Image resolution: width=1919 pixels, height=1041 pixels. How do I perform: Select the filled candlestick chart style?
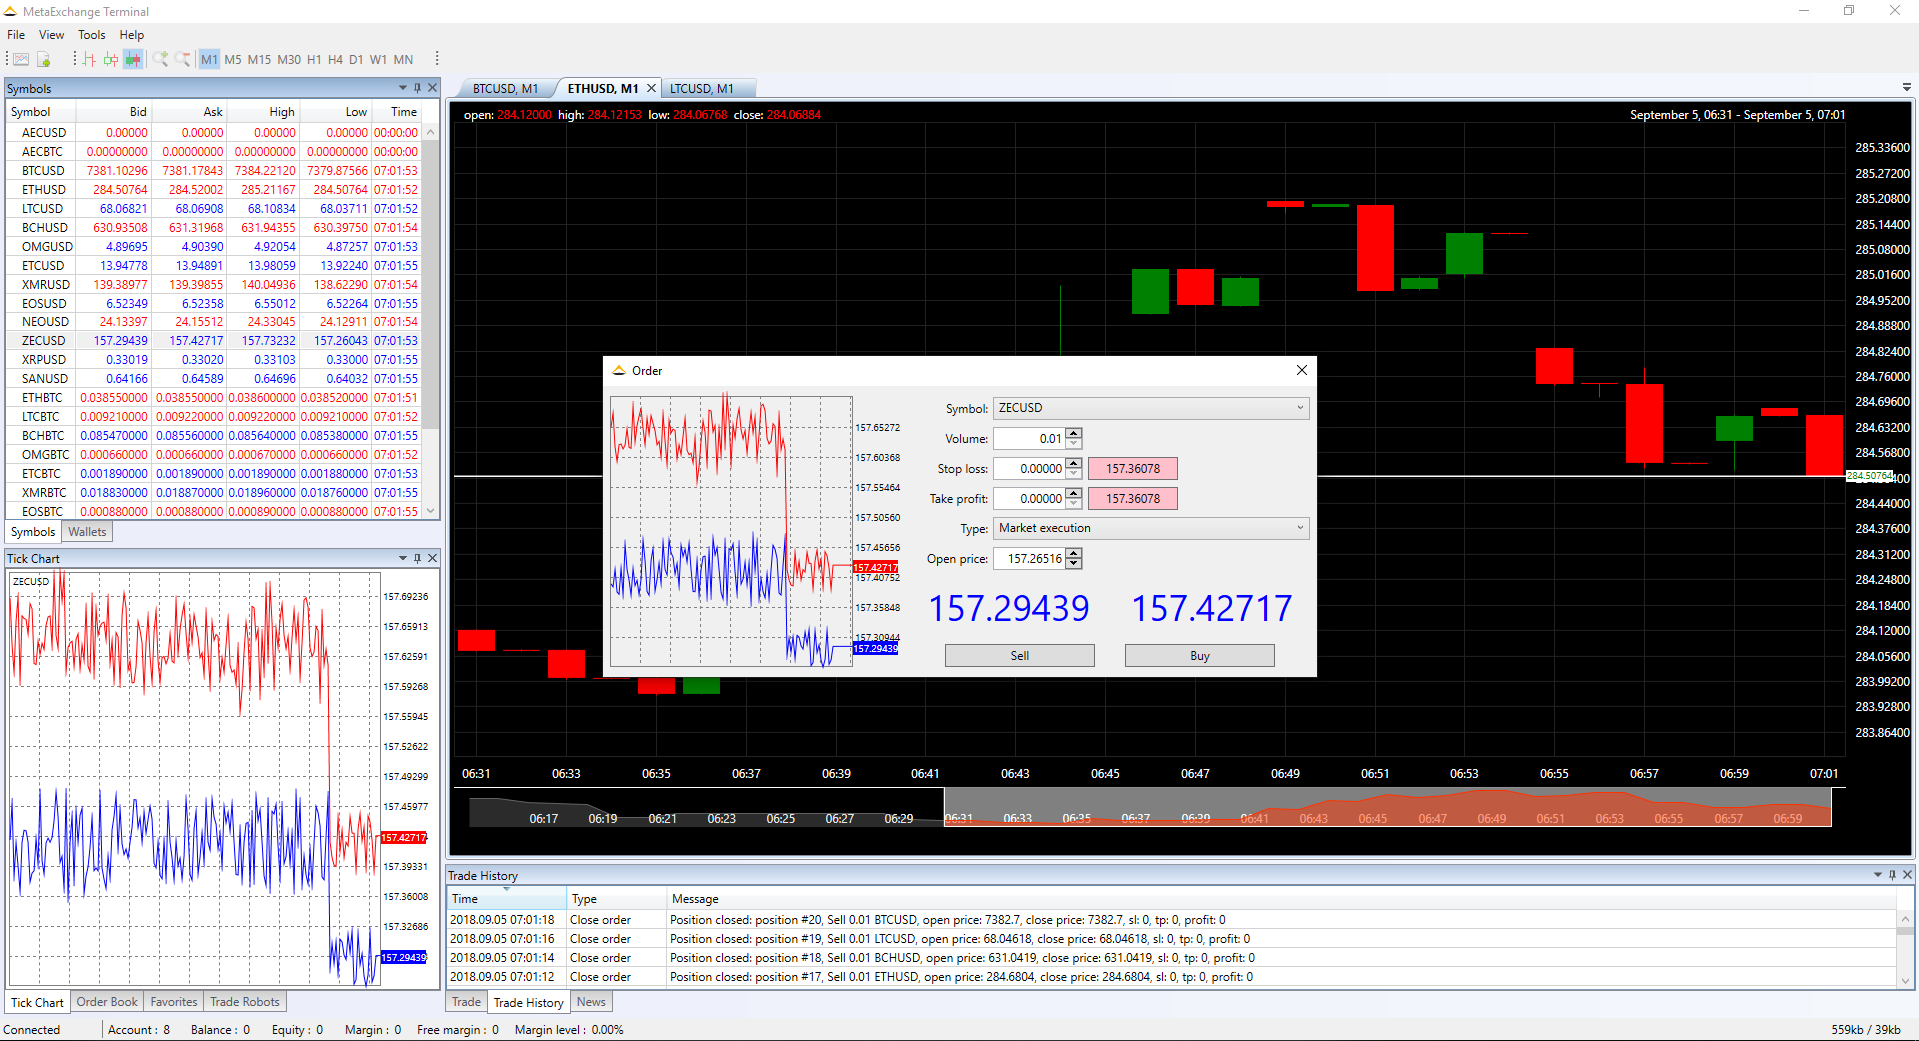point(133,60)
